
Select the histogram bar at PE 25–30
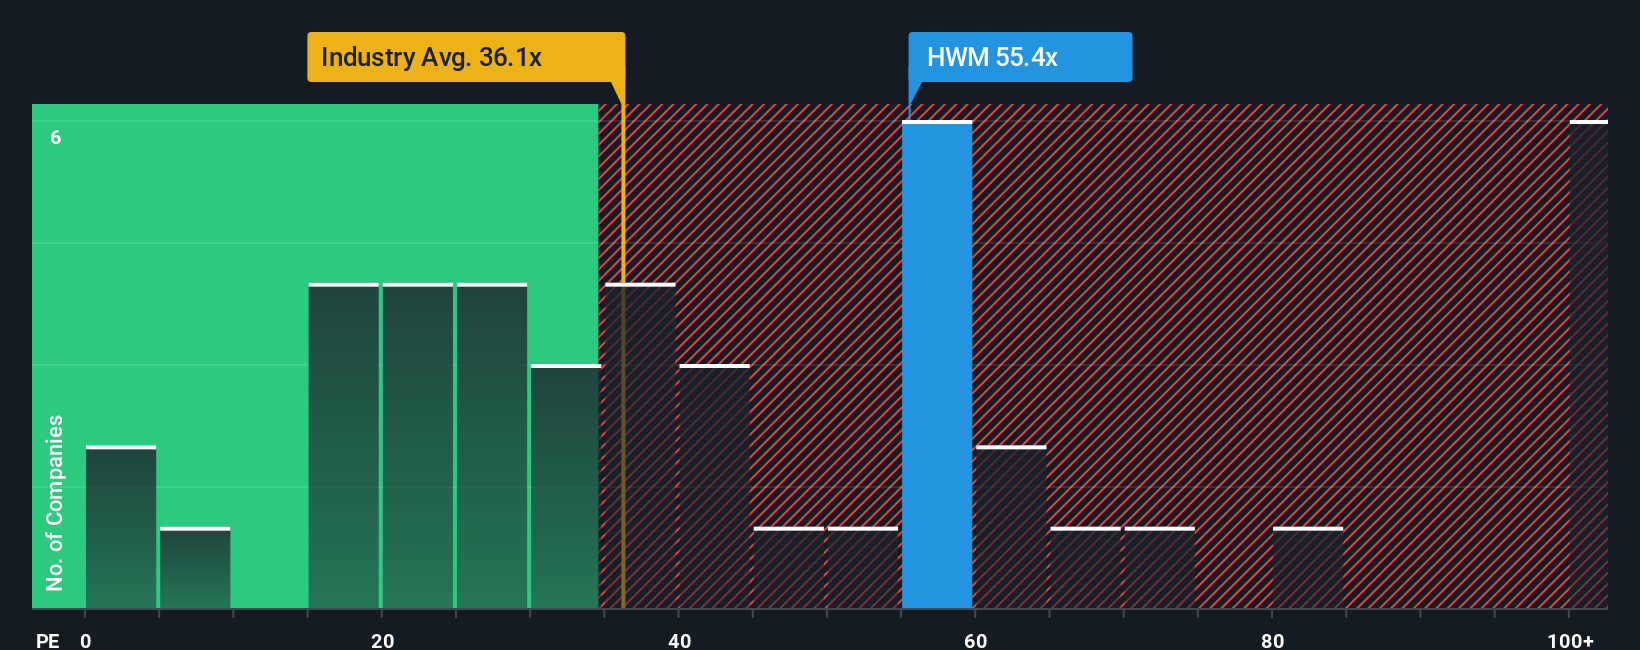(492, 446)
